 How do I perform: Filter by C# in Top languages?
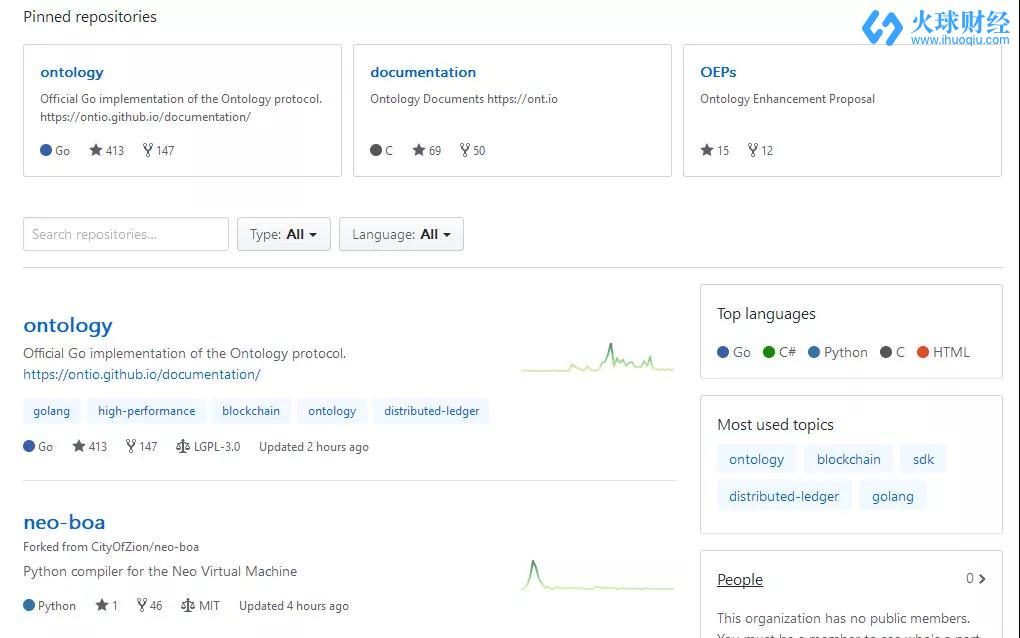(779, 352)
